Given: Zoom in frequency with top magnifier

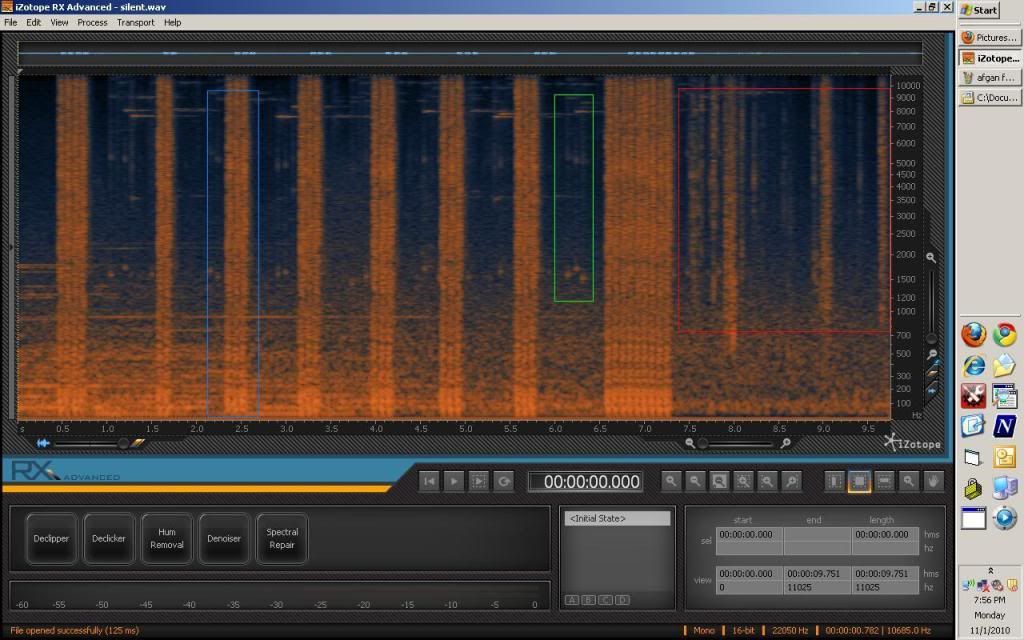Looking at the screenshot, I should [x=931, y=258].
